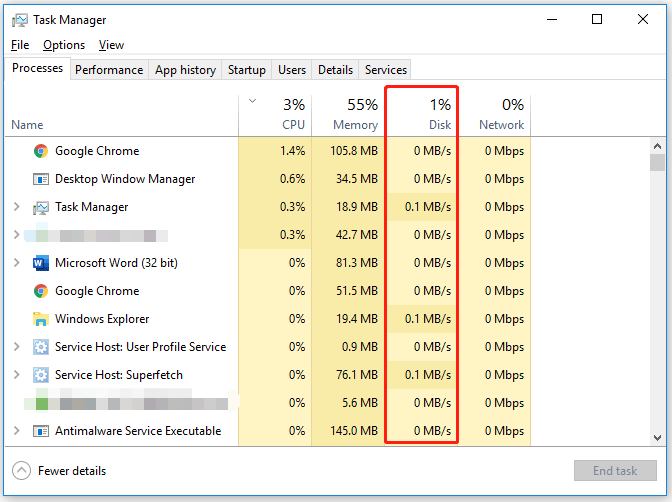Click the 1.4% CPU value
672x502 pixels.
pyautogui.click(x=293, y=151)
